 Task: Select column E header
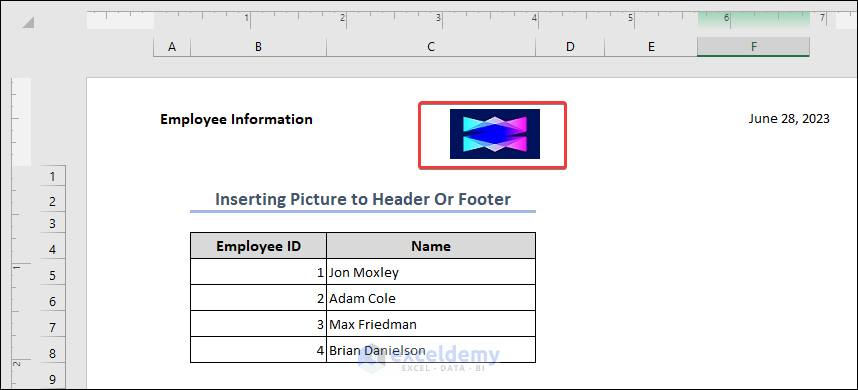651,47
